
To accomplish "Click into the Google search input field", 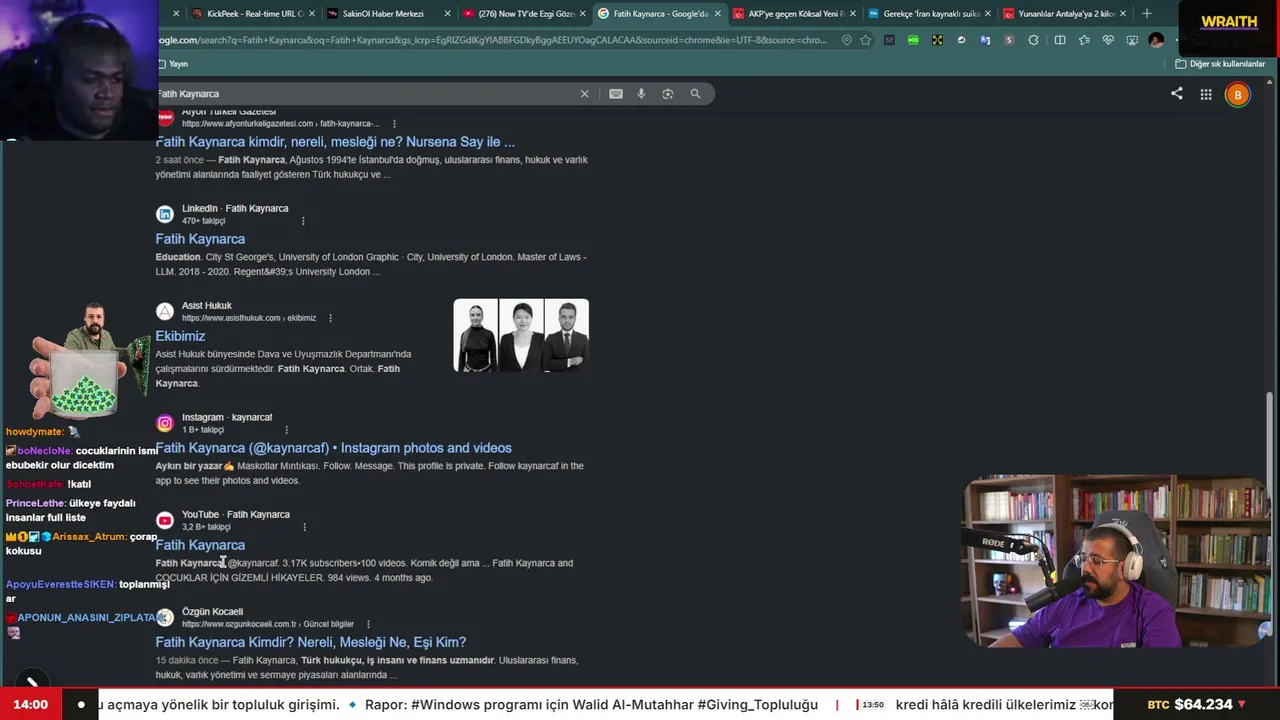I will click(x=365, y=94).
